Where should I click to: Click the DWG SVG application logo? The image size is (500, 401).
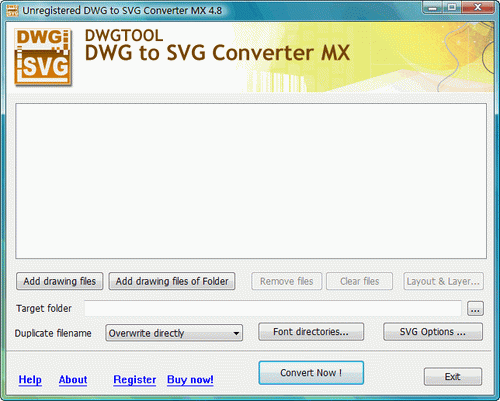[x=43, y=57]
